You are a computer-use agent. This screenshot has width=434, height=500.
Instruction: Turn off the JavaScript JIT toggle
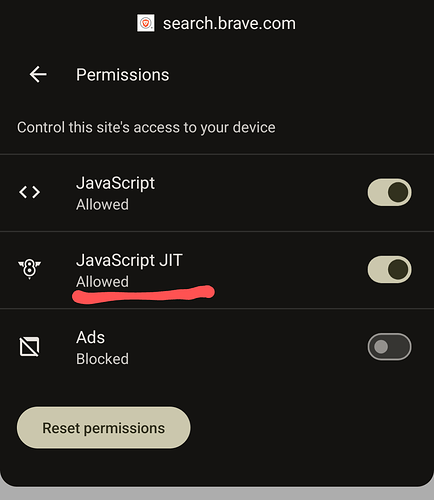point(389,269)
